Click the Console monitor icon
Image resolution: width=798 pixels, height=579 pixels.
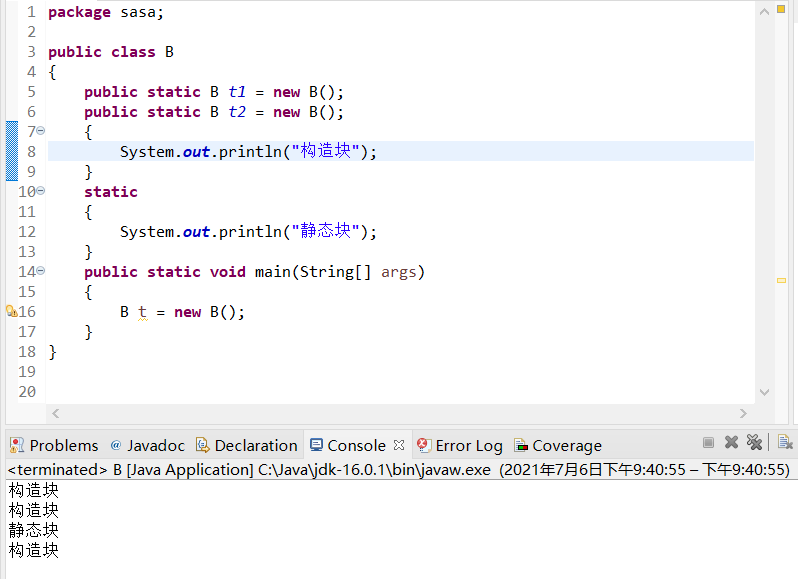tap(317, 445)
